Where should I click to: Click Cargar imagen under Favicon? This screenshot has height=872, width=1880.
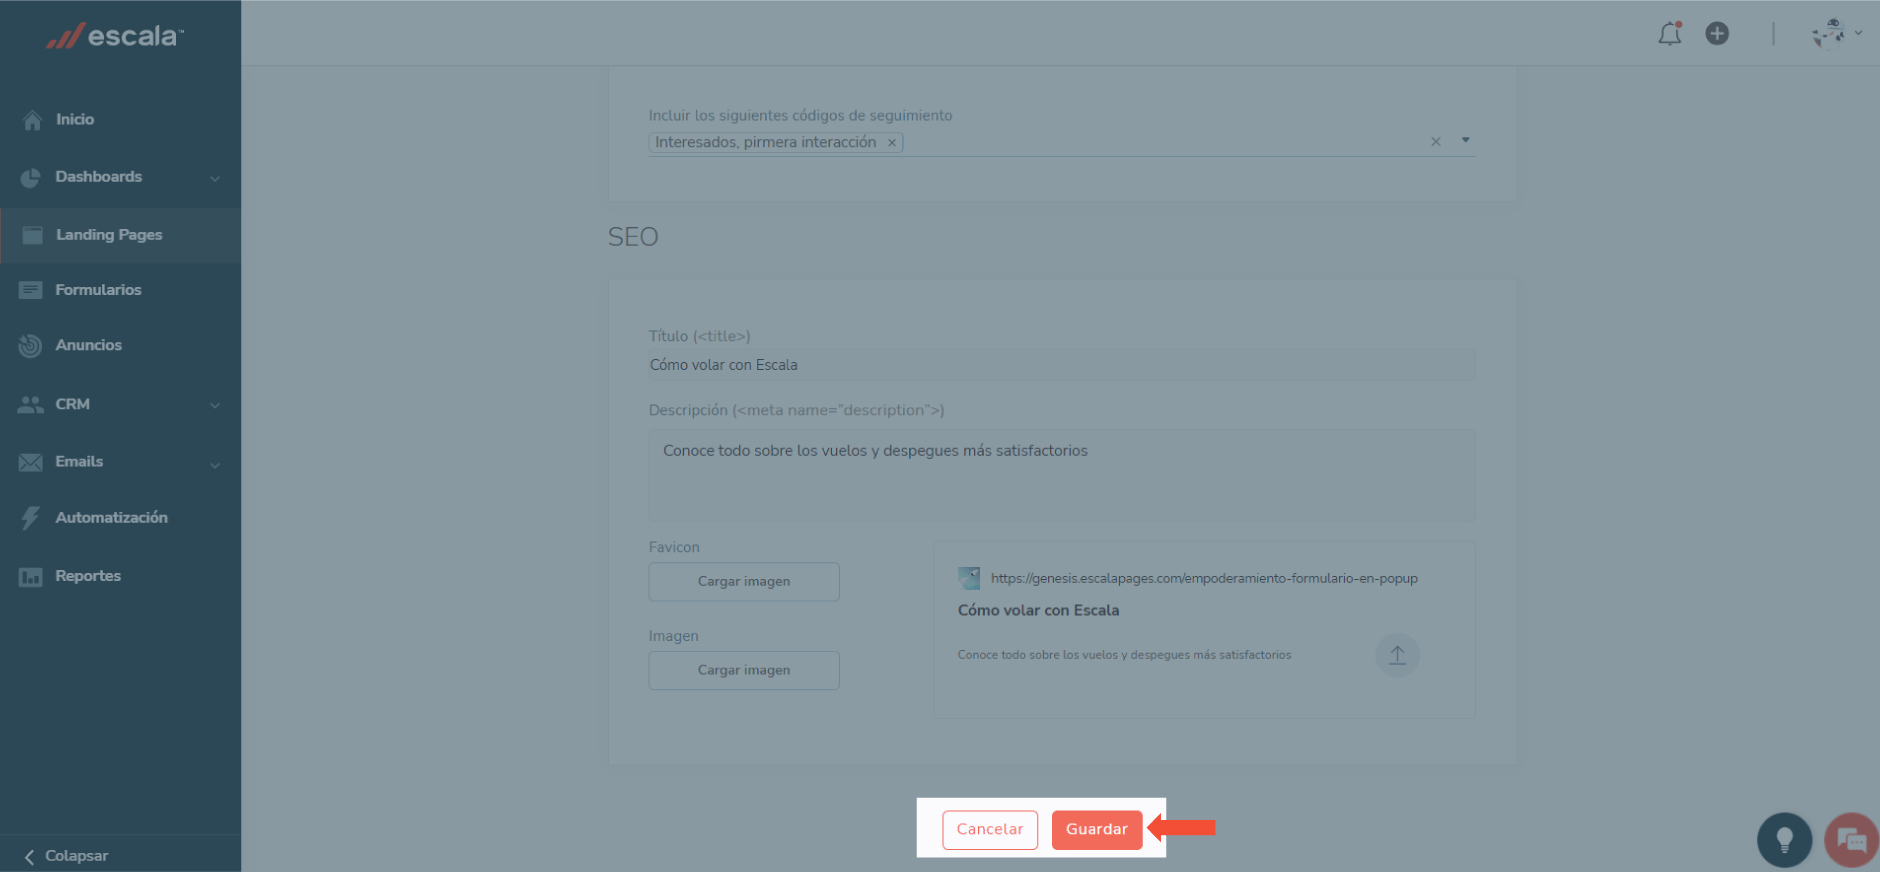point(743,582)
